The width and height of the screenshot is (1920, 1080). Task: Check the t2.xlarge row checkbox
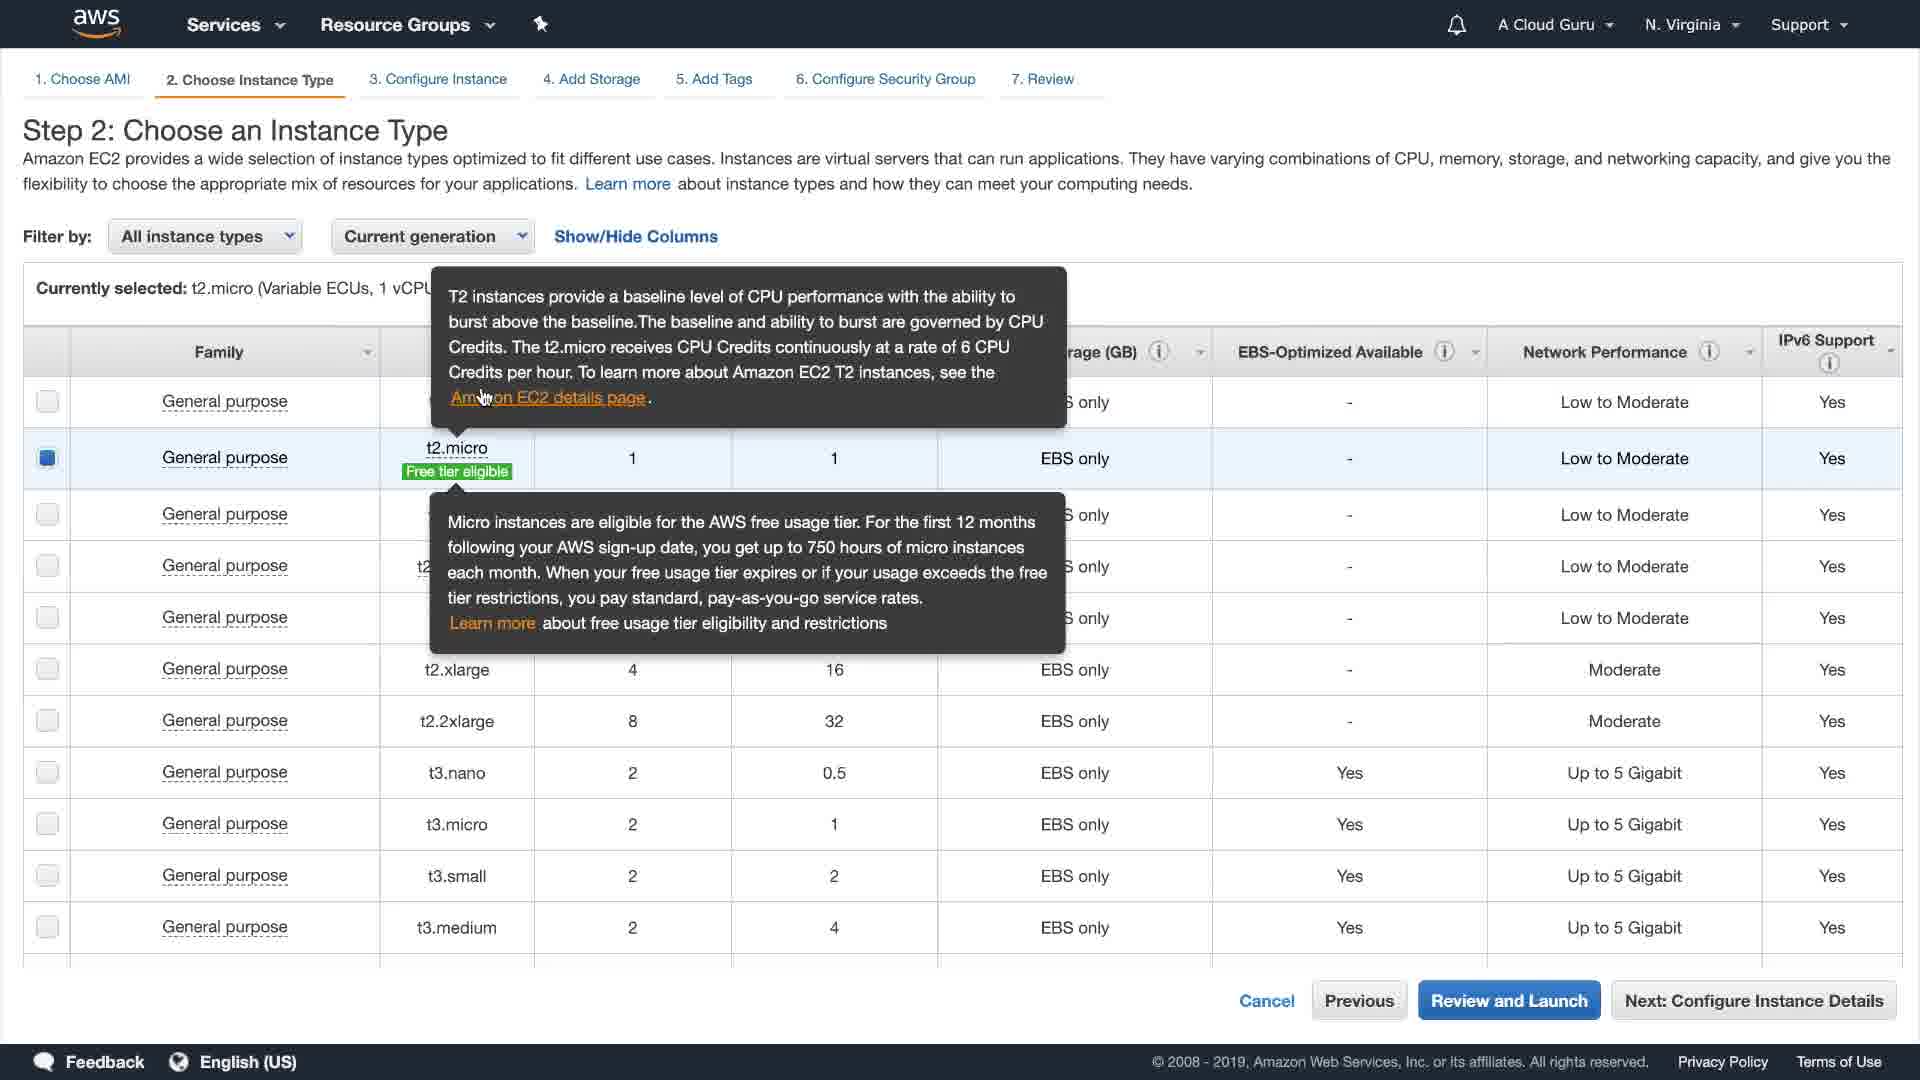(x=47, y=669)
